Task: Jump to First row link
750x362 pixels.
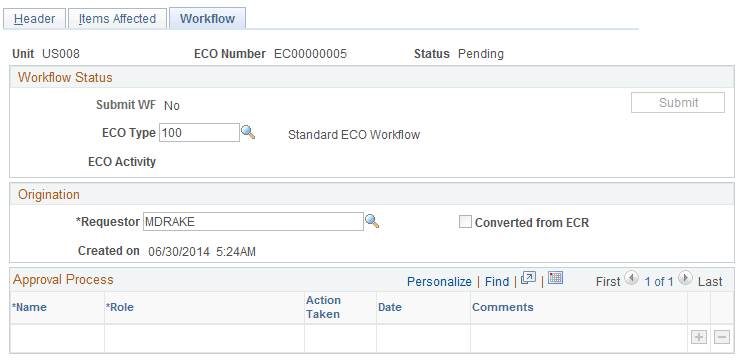Action: point(608,282)
